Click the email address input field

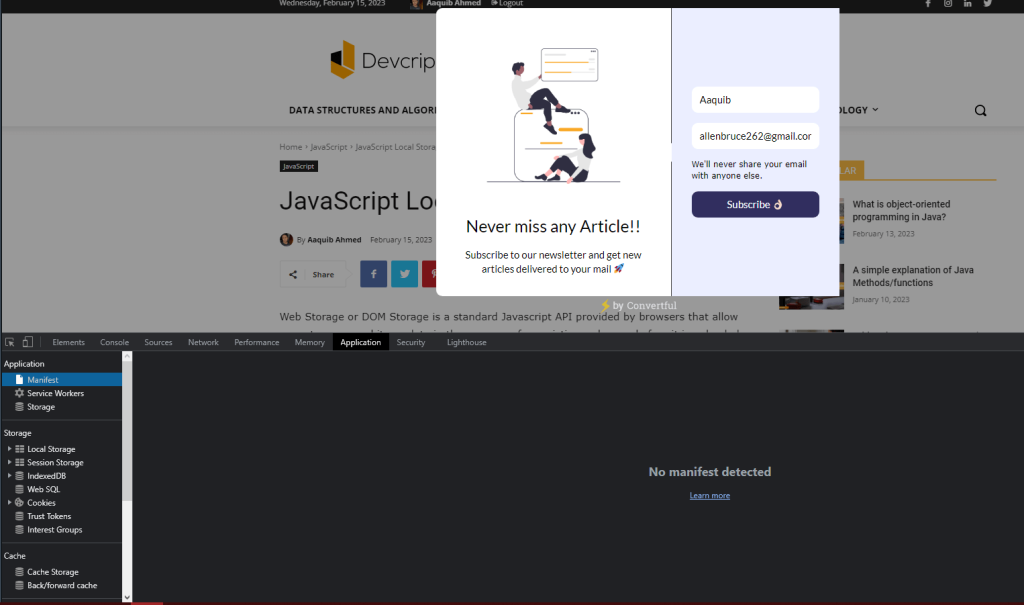755,135
